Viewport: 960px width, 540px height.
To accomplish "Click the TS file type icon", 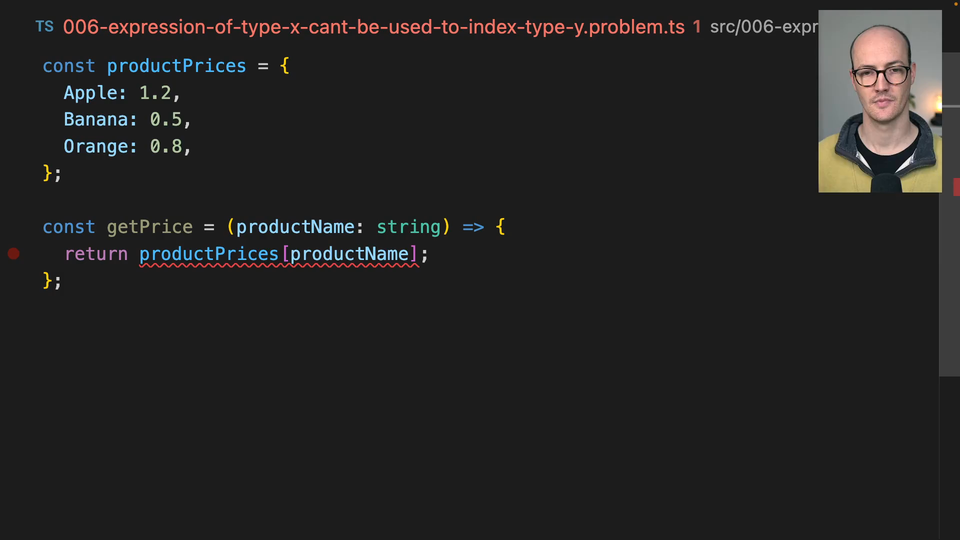I will click(45, 27).
